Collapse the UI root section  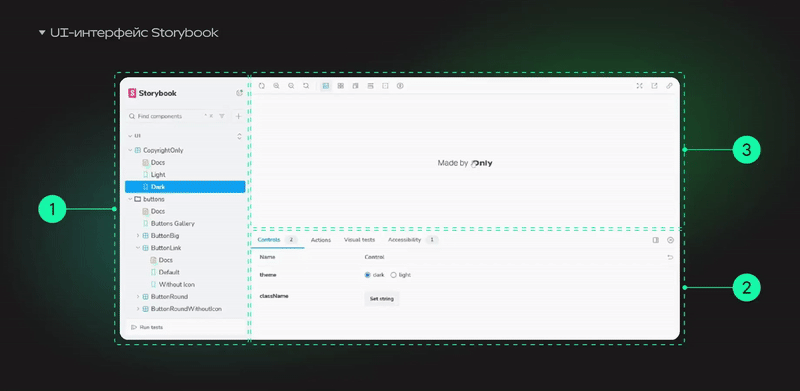click(x=134, y=136)
